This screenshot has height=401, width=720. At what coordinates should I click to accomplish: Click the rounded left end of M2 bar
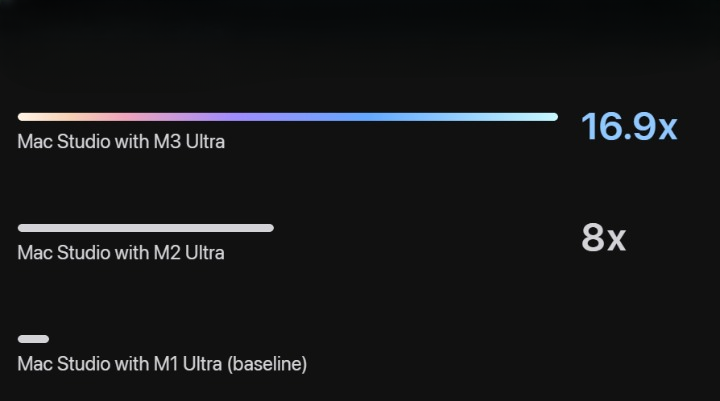(22, 228)
